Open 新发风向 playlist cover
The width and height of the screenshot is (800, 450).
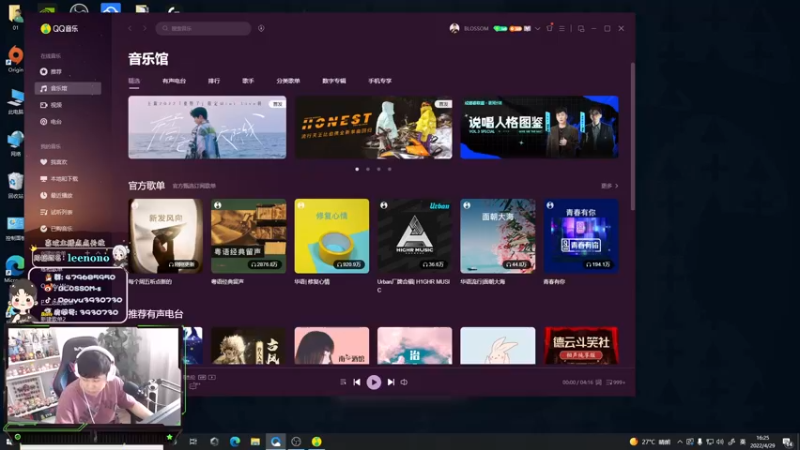coord(165,236)
